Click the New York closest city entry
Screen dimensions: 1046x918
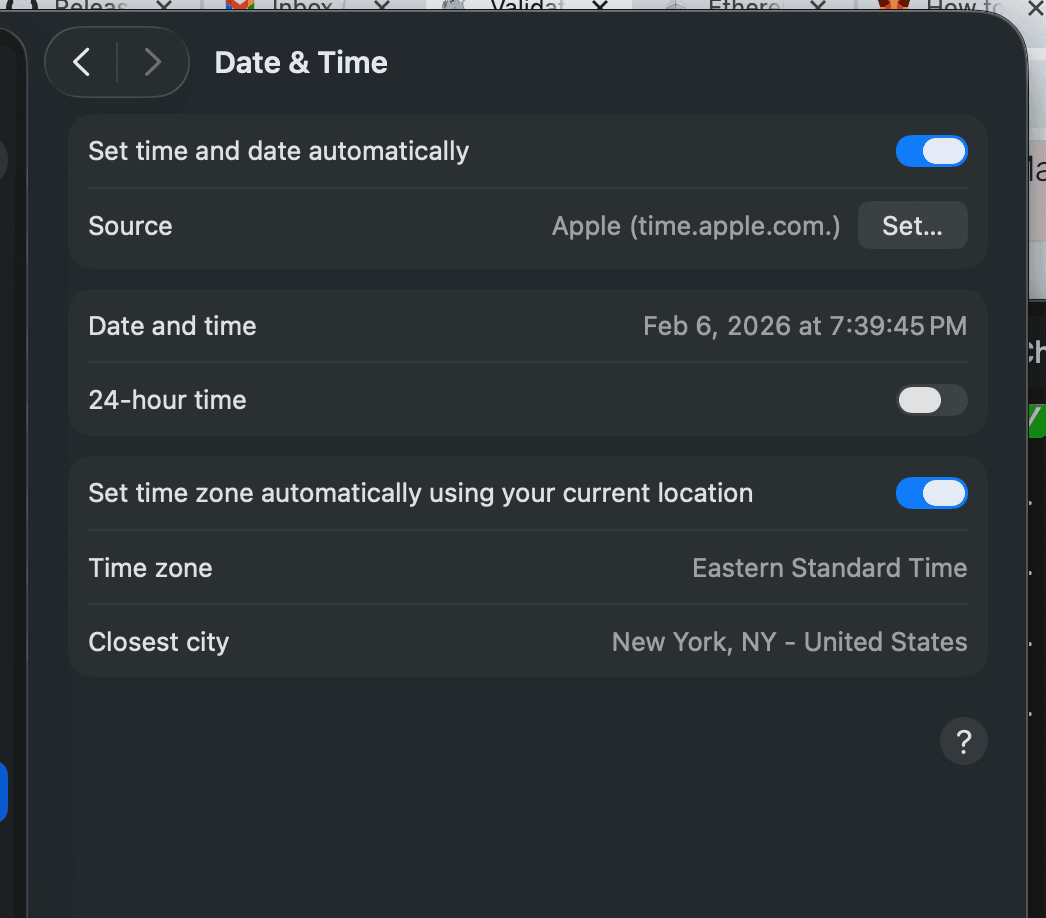[x=789, y=642]
